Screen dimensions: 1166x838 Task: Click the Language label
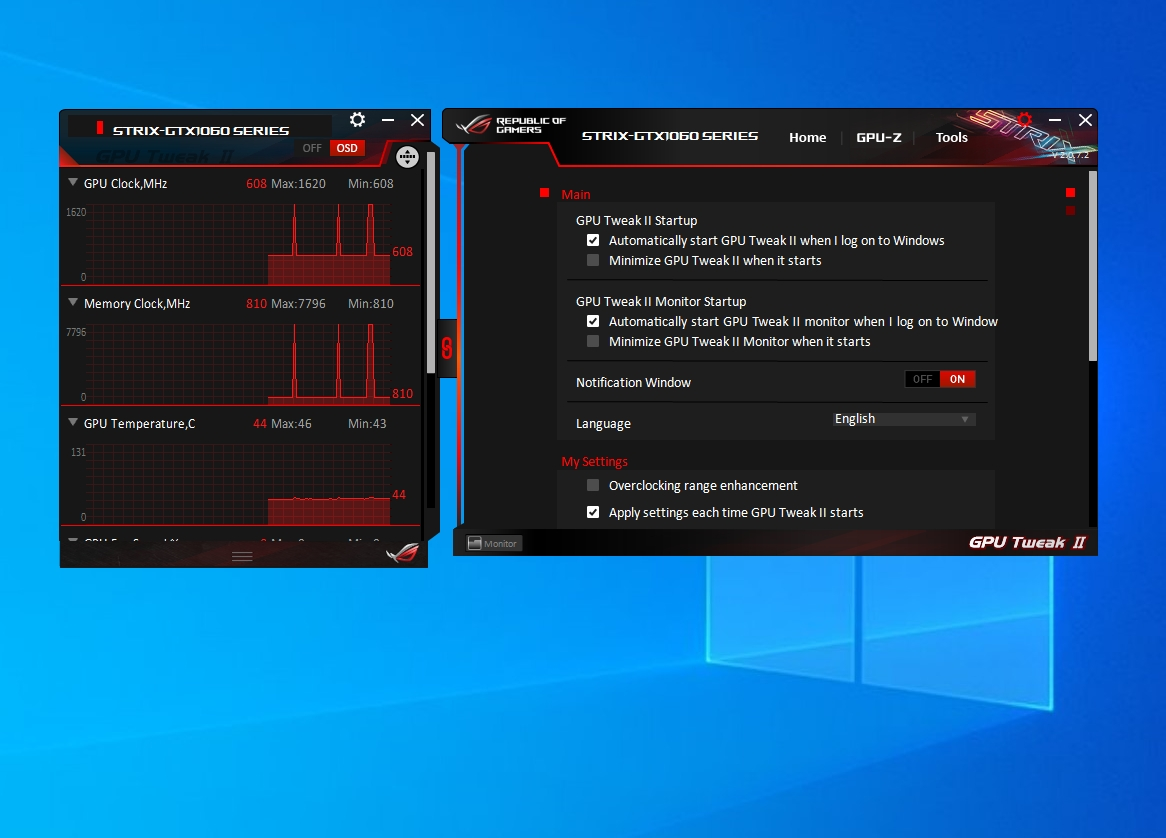point(603,424)
